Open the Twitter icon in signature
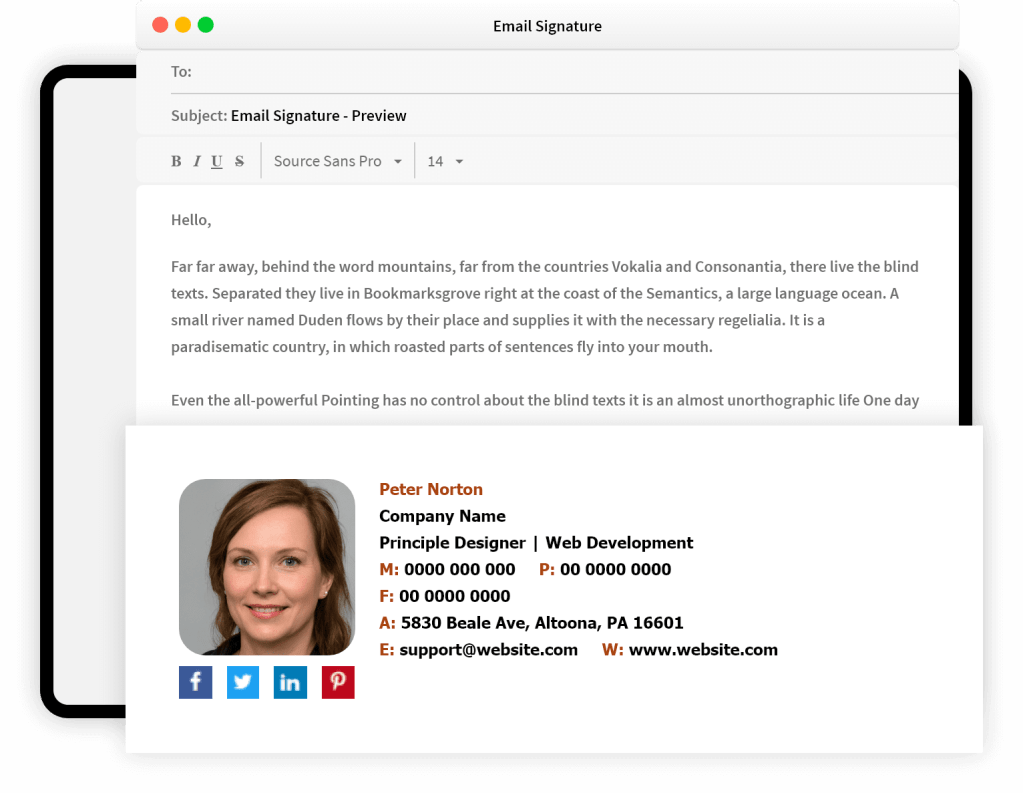 coord(243,682)
